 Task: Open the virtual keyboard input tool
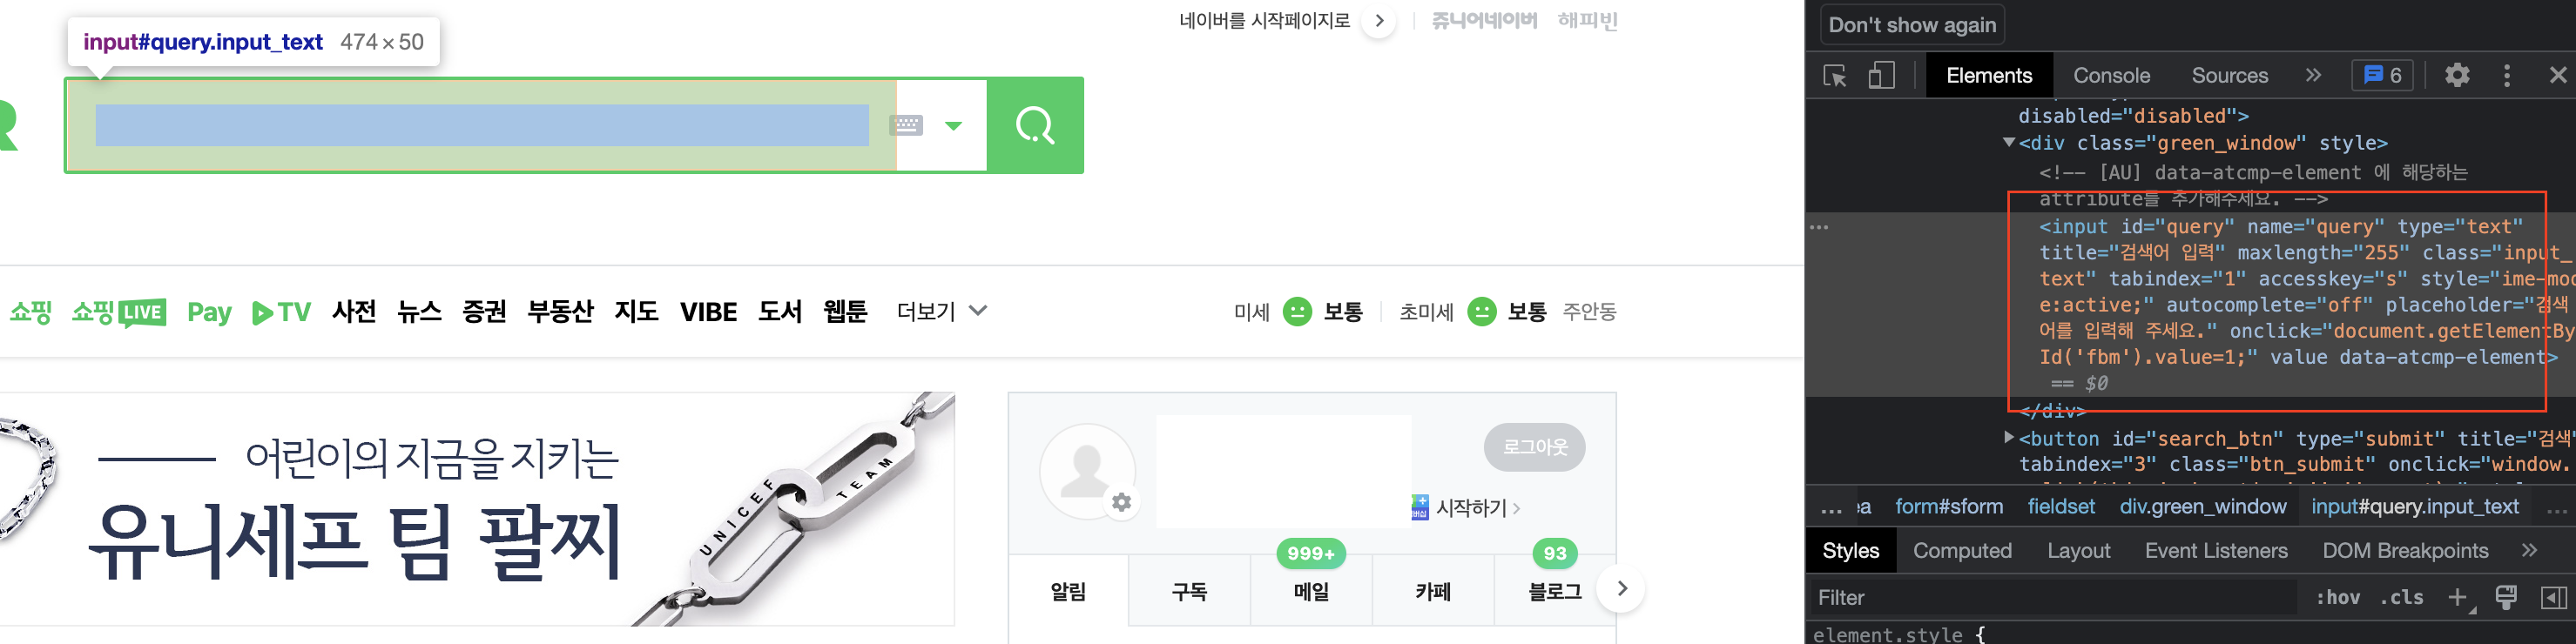coord(906,125)
